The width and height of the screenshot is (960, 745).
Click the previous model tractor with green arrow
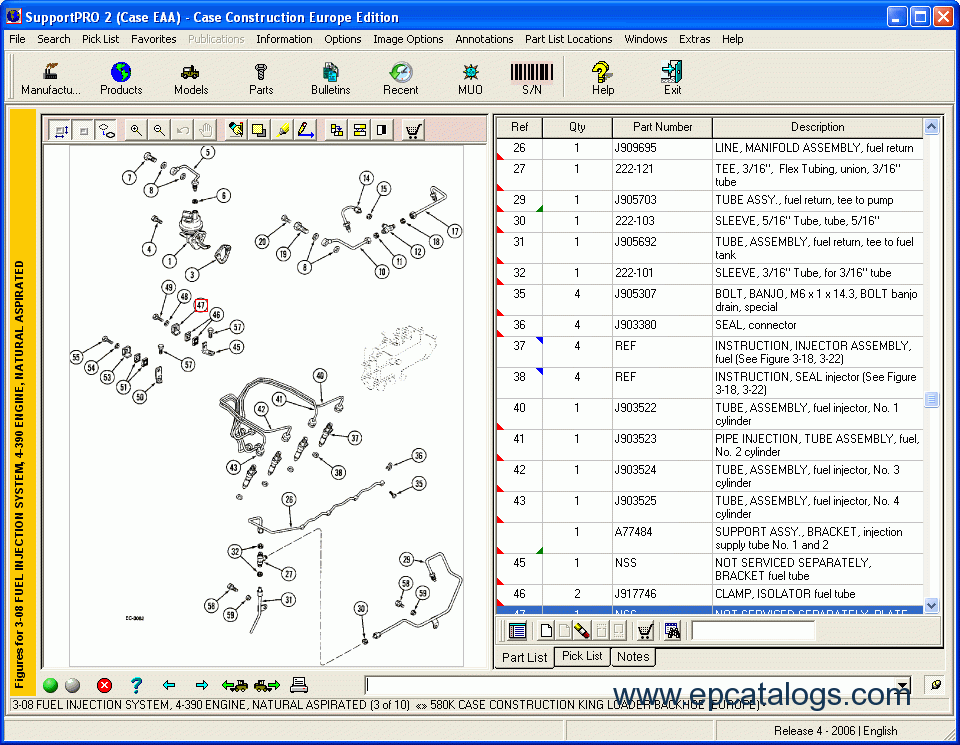(x=234, y=685)
